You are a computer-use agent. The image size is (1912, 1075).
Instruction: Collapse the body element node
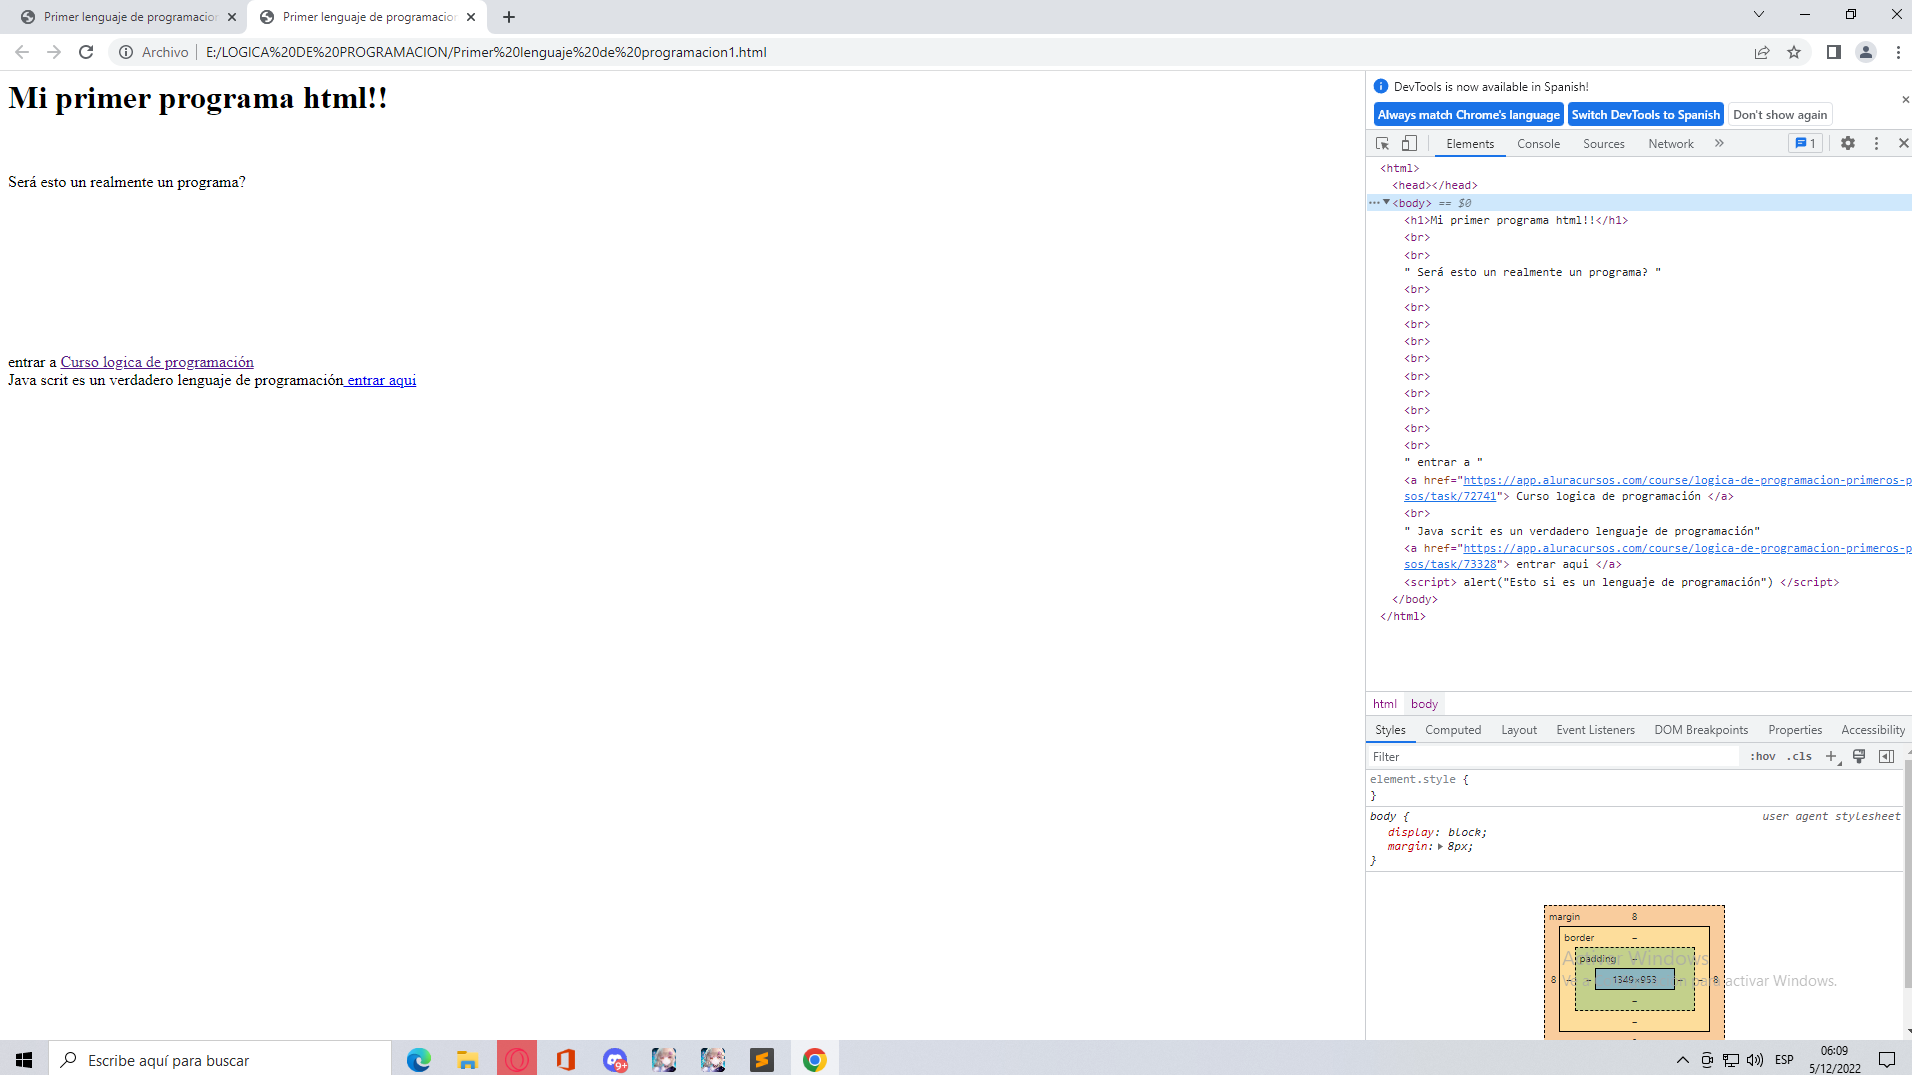[1386, 203]
